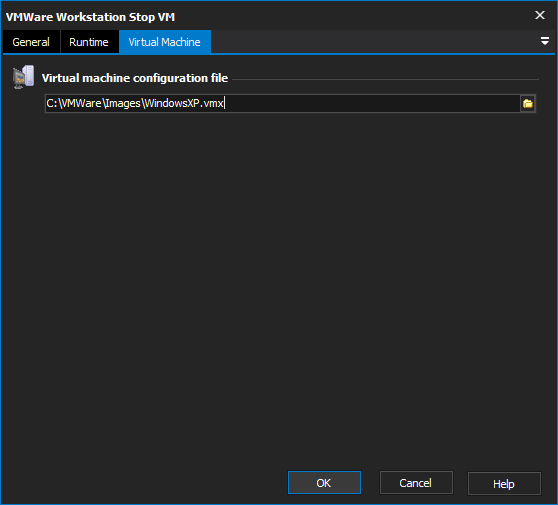Viewport: 558px width, 505px height.
Task: Click the 'Virtual machine configuration file' heading
Action: point(135,78)
